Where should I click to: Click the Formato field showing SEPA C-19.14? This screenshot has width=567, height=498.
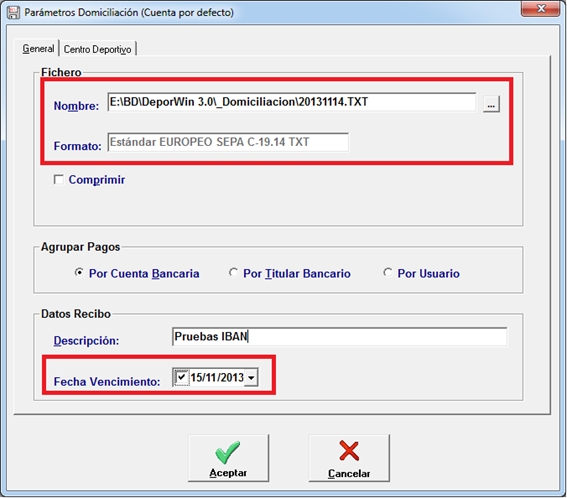coord(228,142)
